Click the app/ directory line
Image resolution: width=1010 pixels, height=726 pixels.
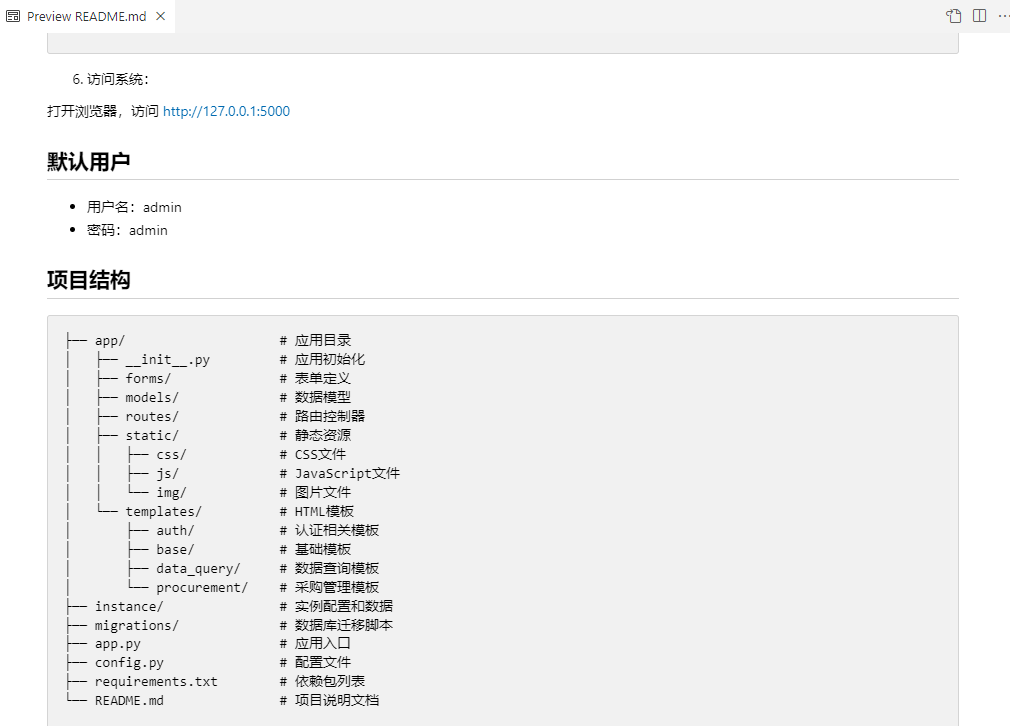(x=110, y=341)
